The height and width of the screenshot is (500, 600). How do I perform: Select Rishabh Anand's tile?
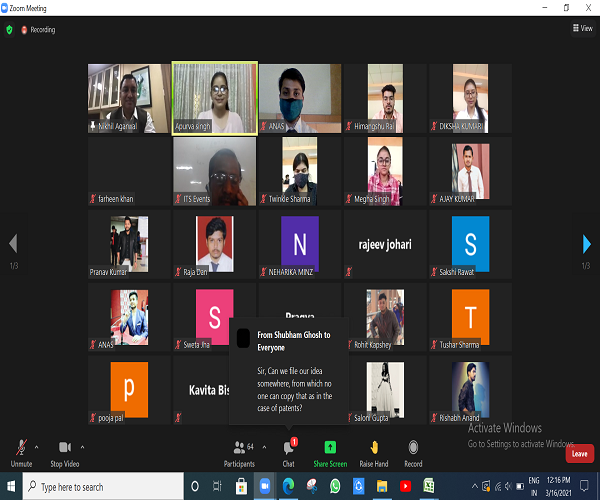(x=470, y=390)
